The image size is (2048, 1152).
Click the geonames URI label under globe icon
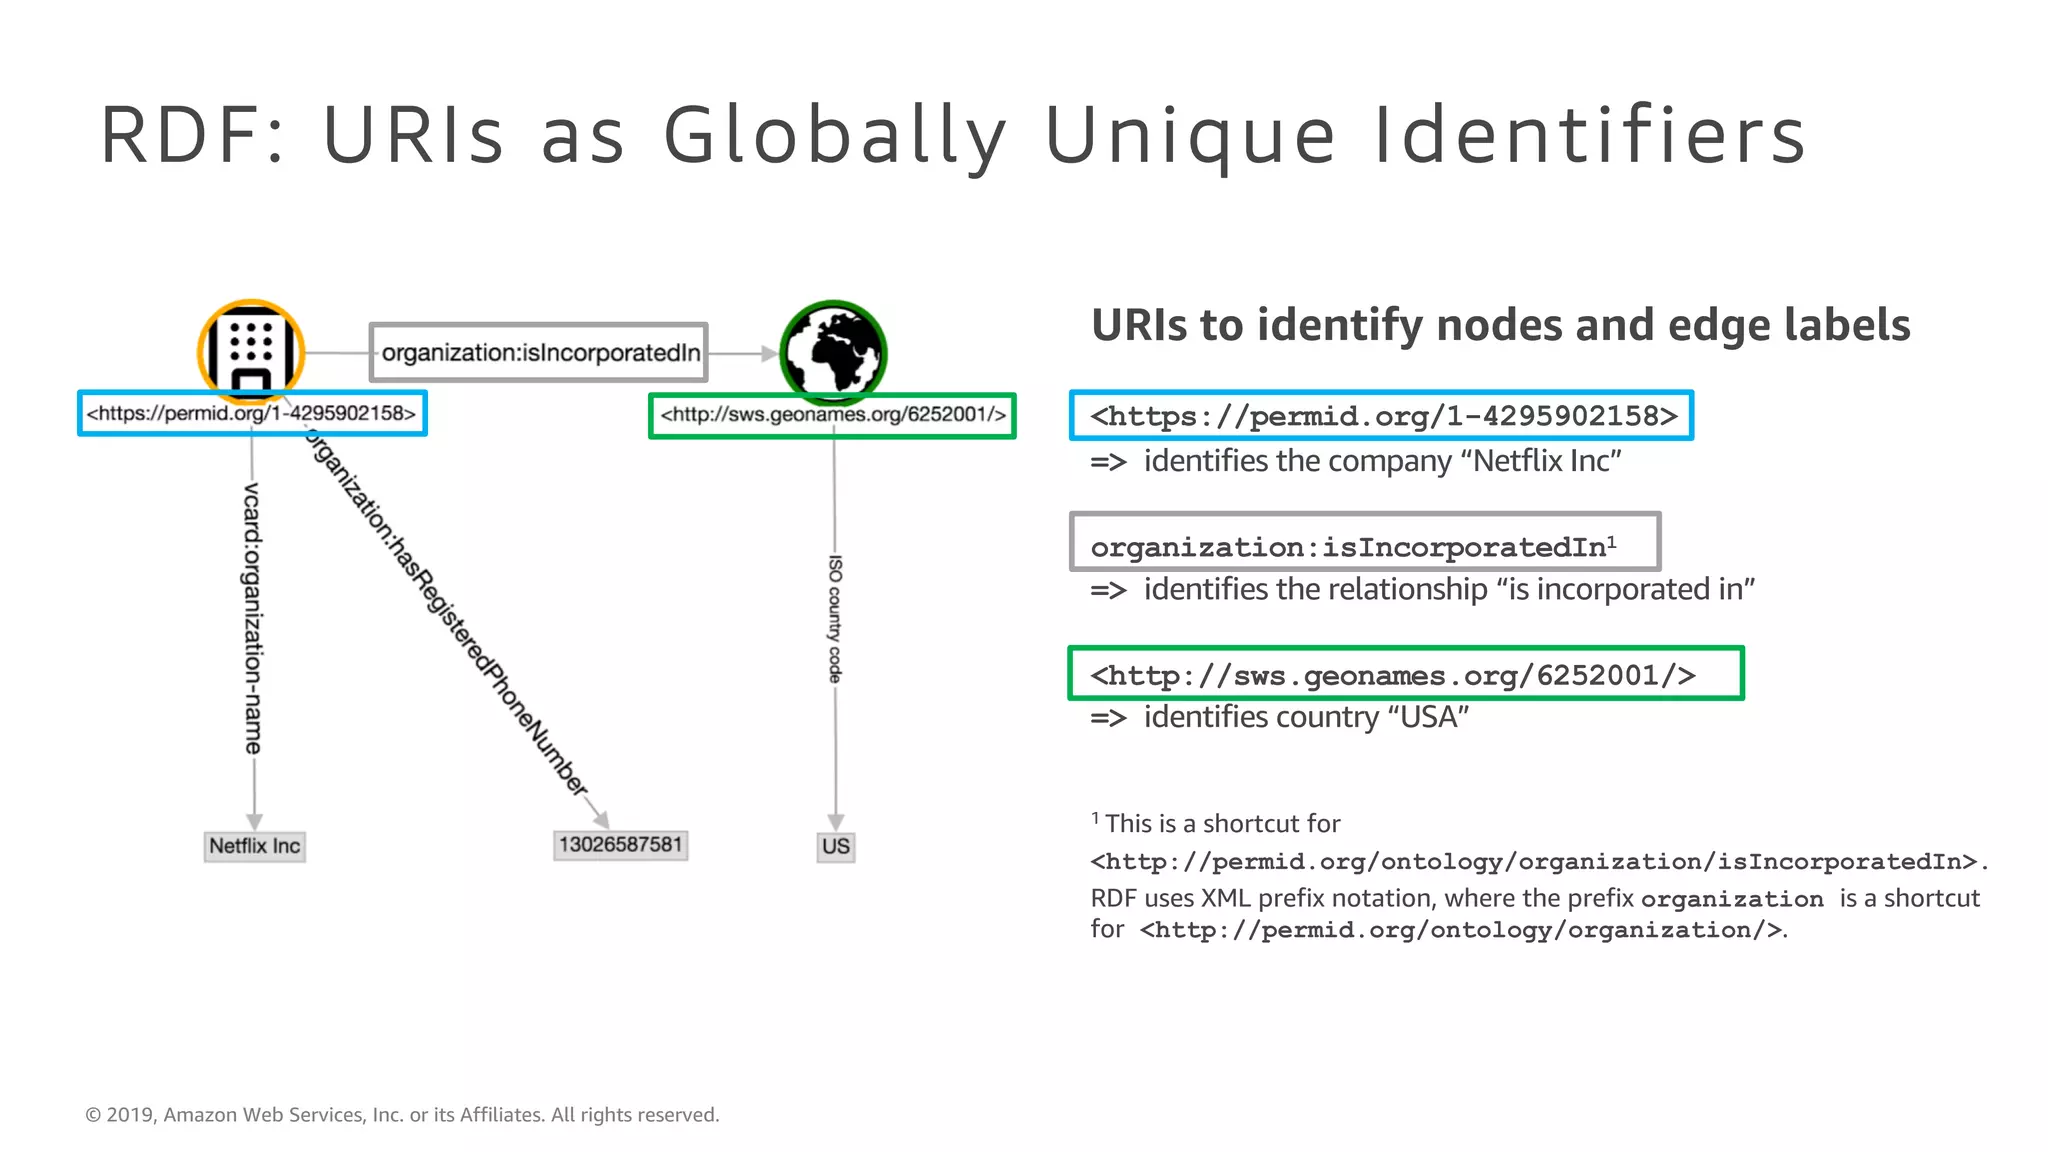[832, 415]
